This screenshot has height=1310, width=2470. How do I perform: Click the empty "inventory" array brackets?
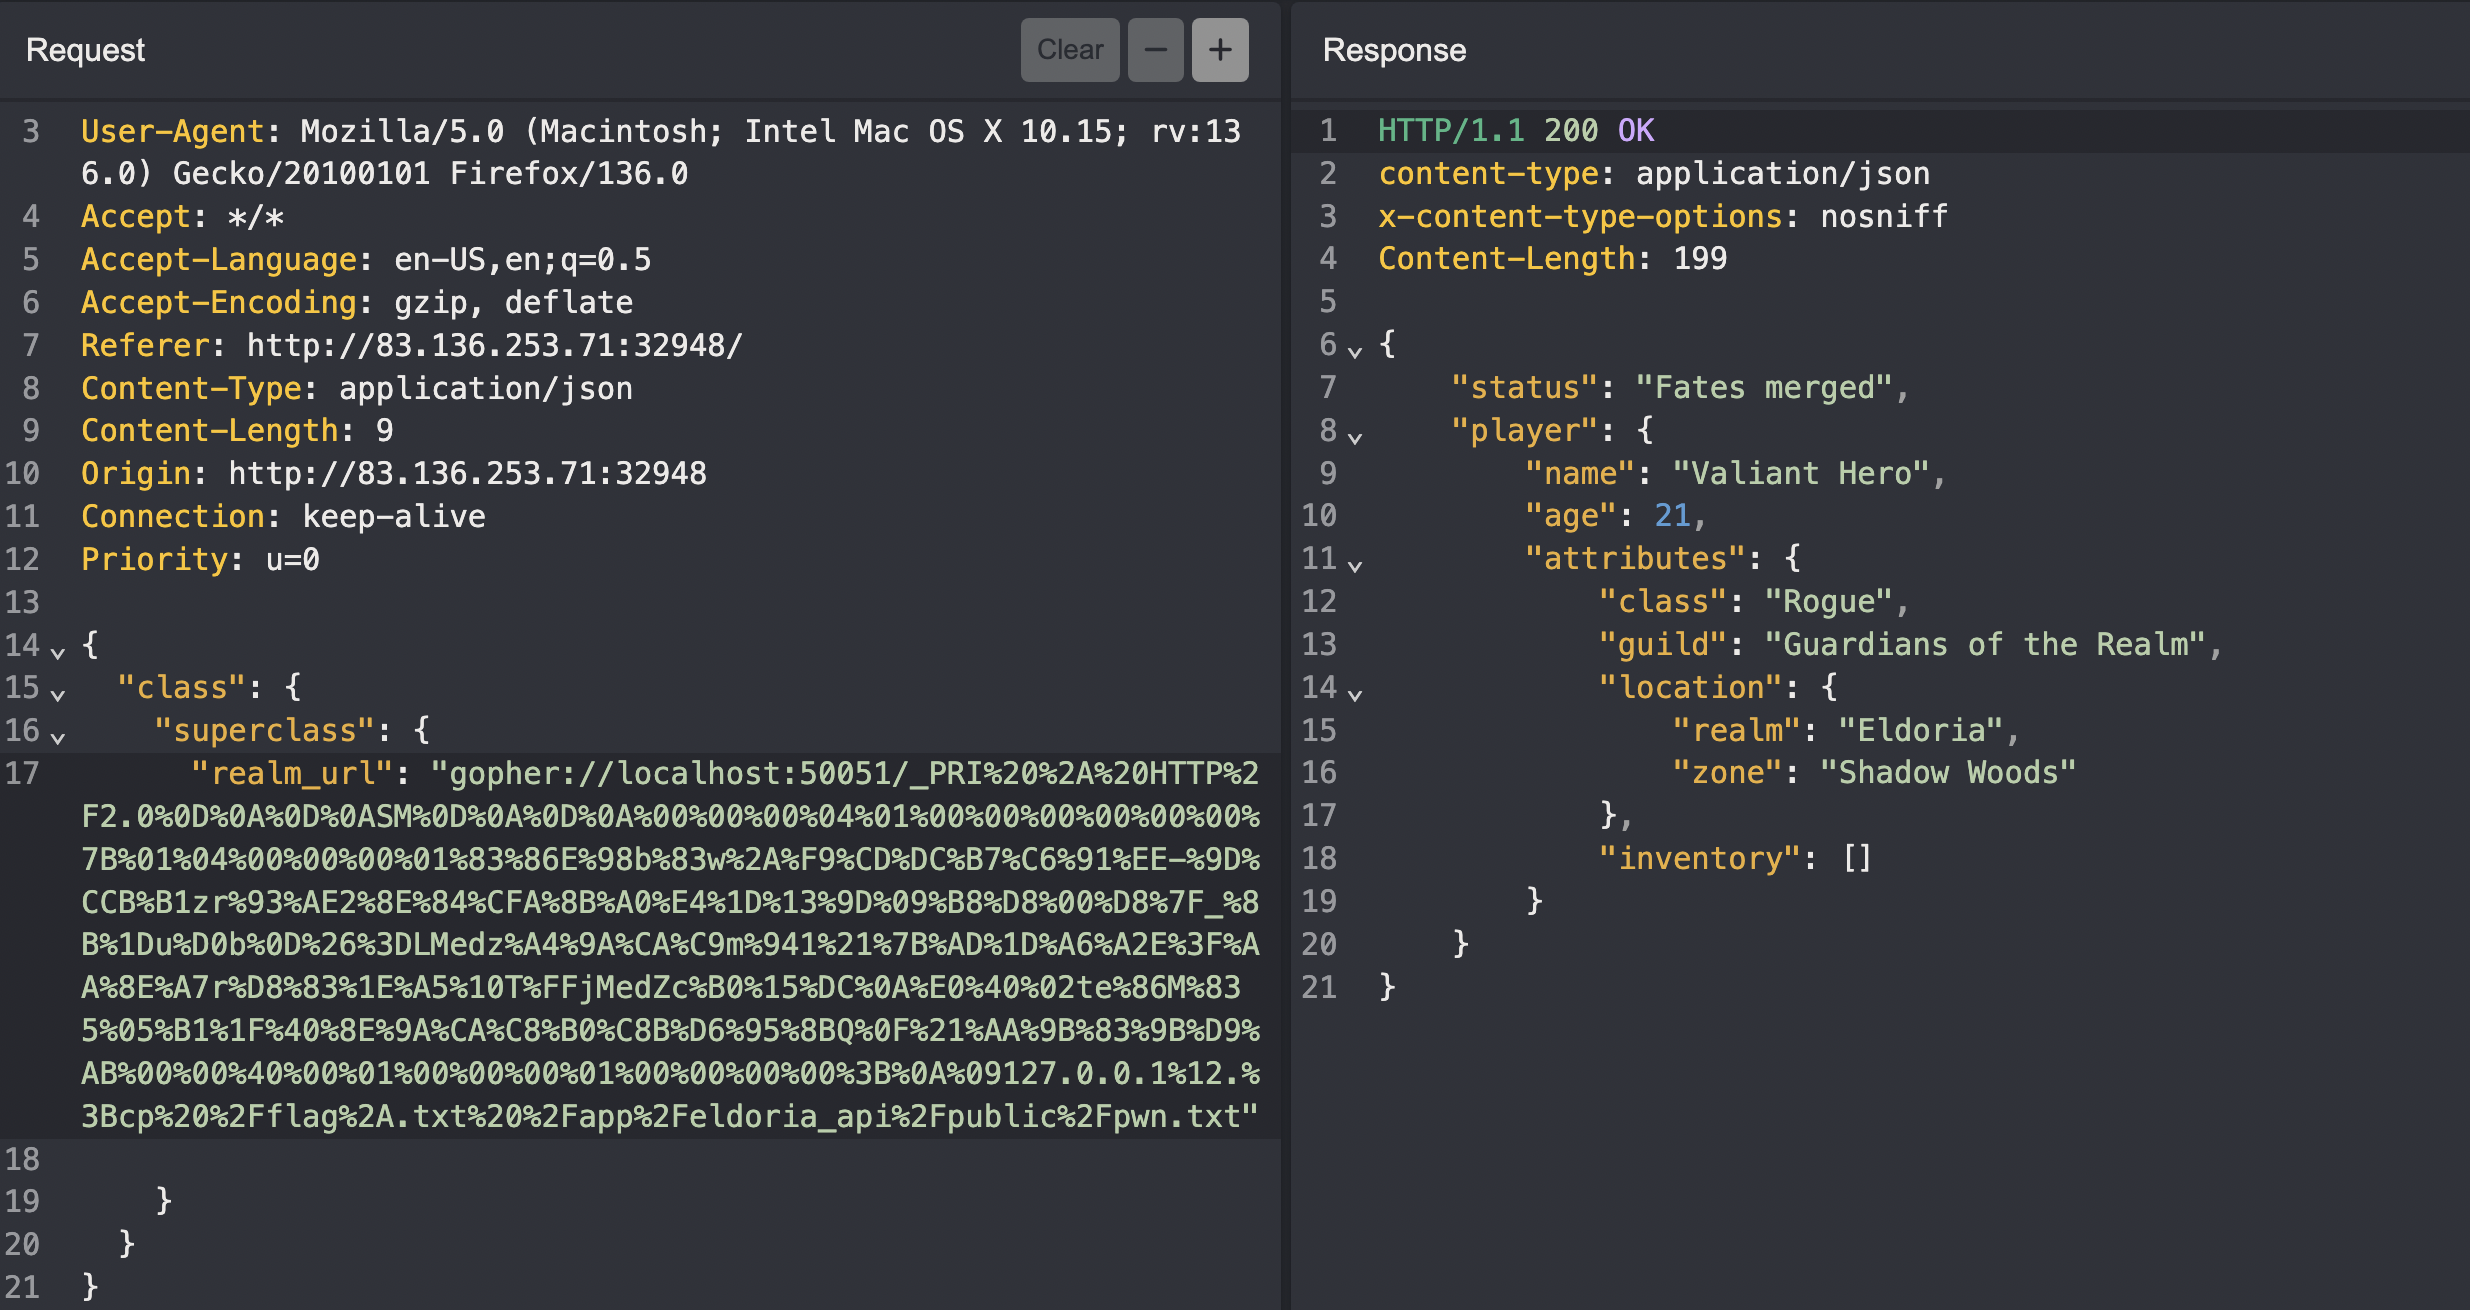click(1856, 858)
